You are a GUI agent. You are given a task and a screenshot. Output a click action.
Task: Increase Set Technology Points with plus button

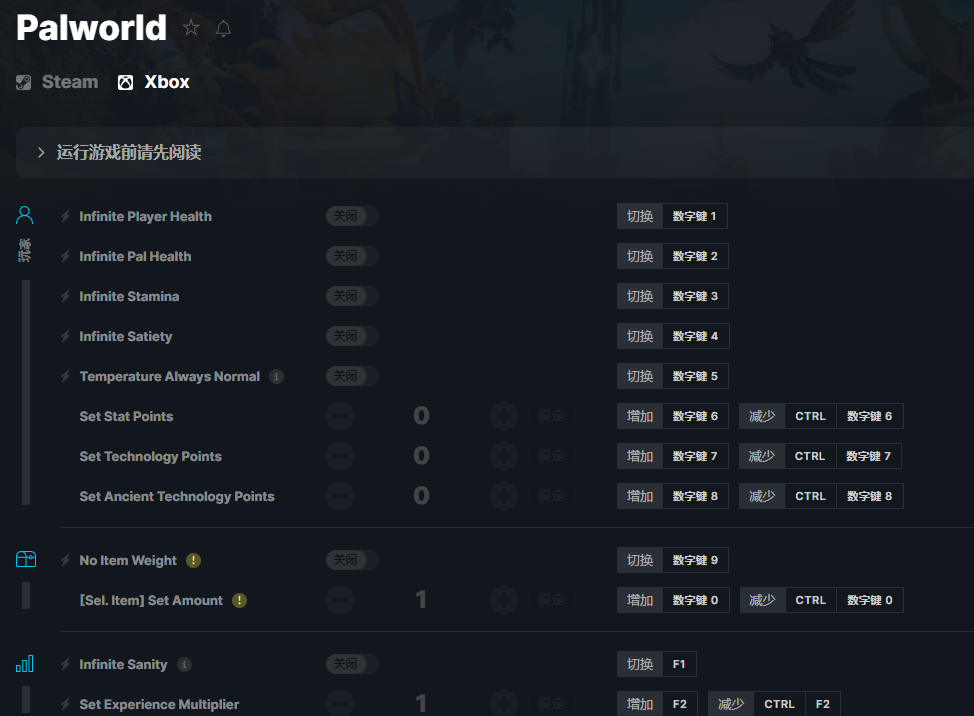504,456
